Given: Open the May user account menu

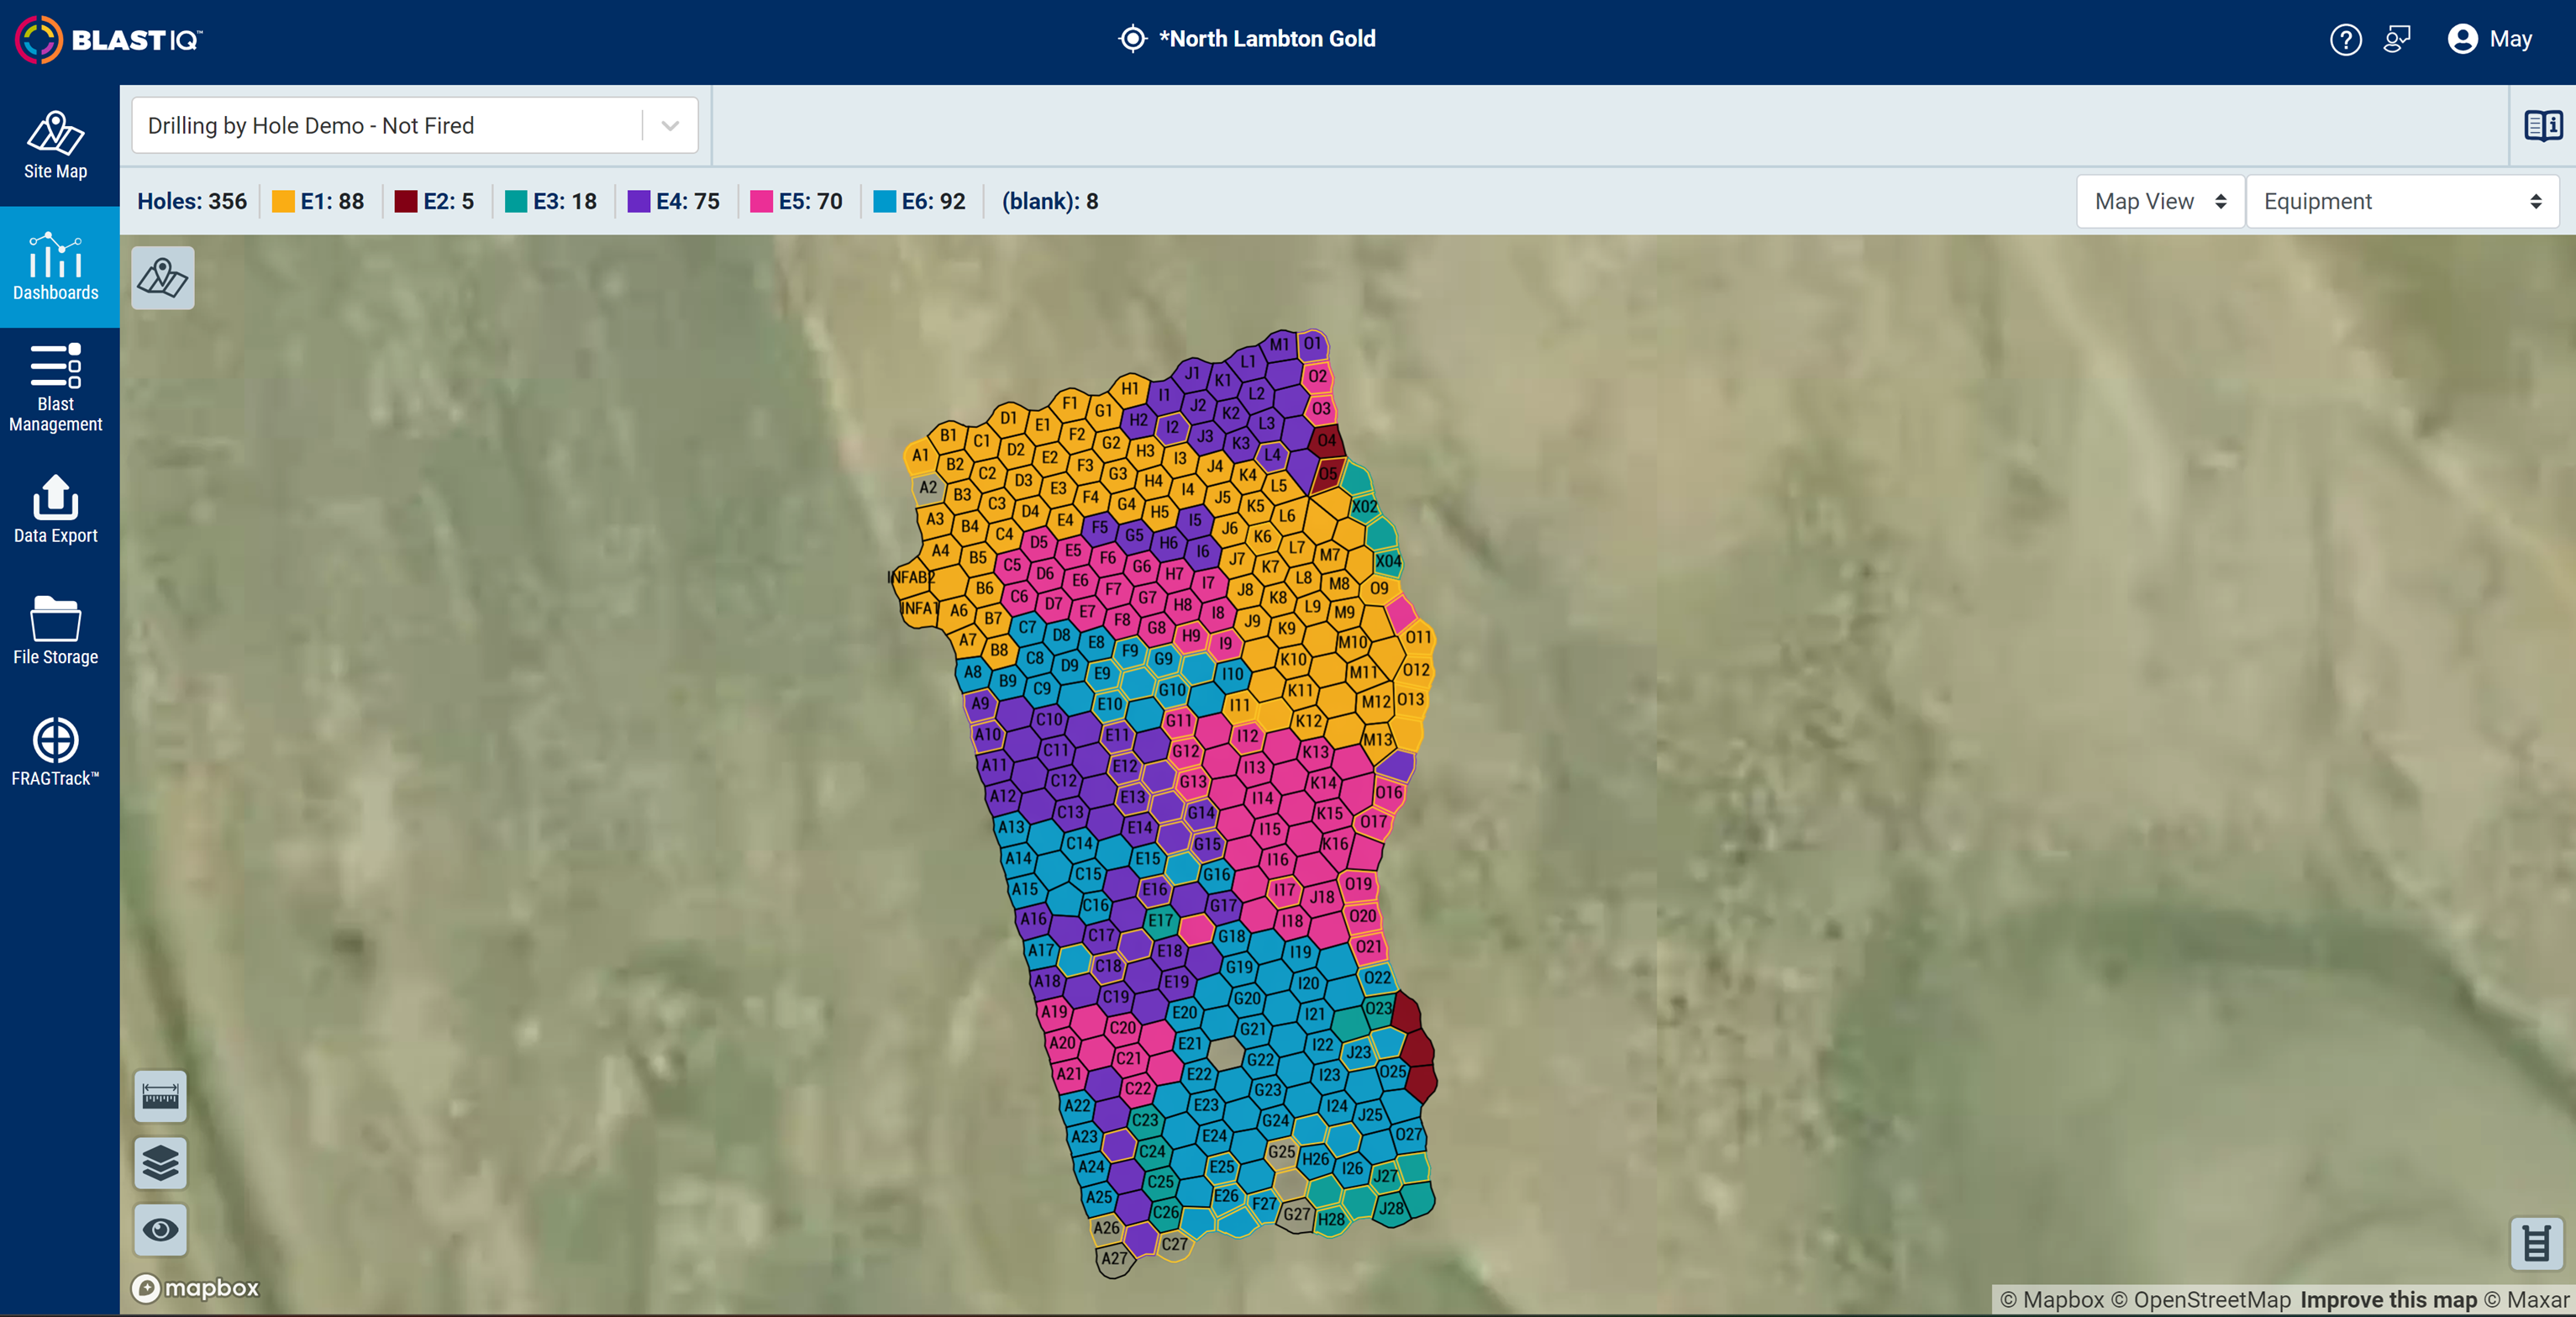Looking at the screenshot, I should click(2490, 39).
